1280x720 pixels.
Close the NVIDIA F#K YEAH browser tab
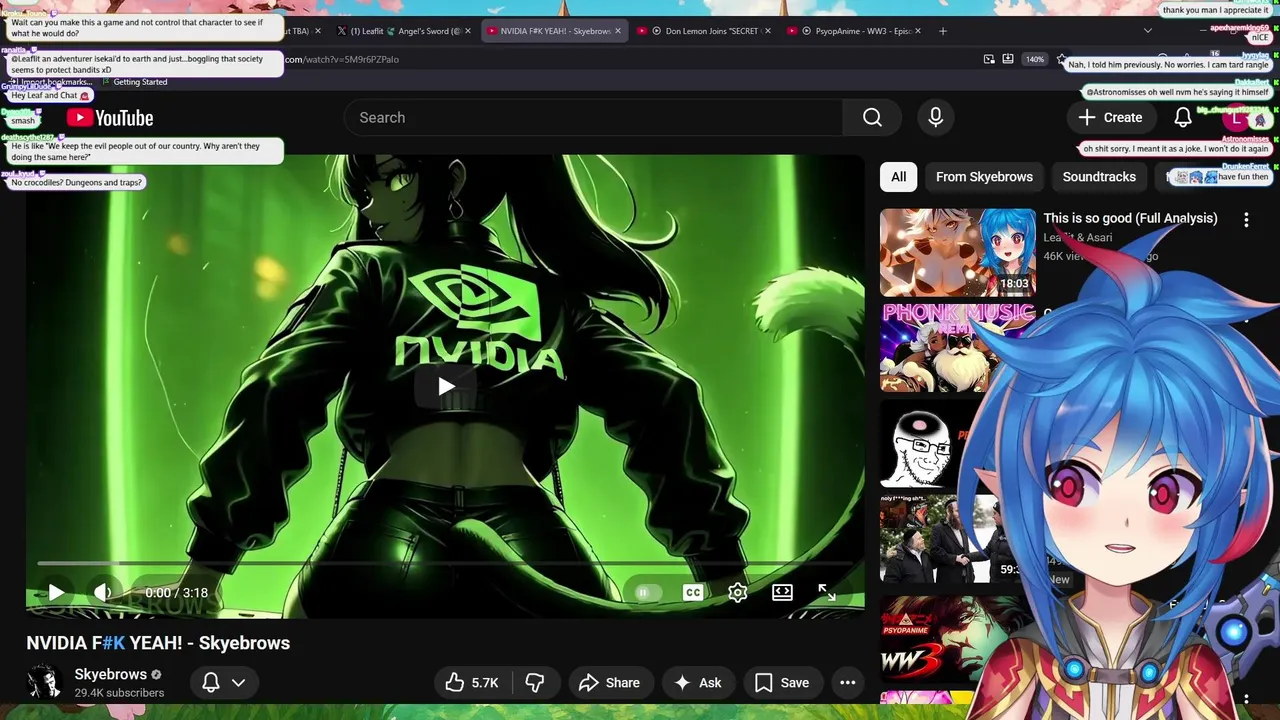point(617,31)
